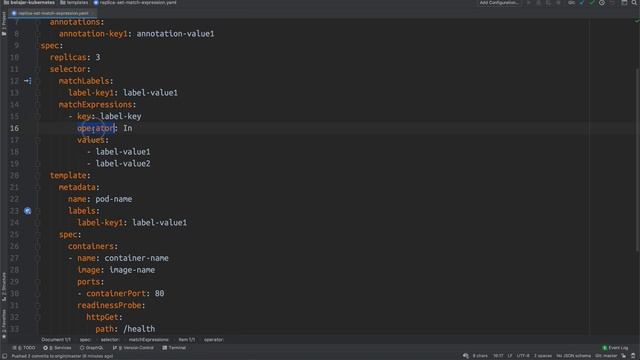The height and width of the screenshot is (360, 640).
Task: Click 'matchExpressions:' on line 14
Action: point(97,104)
